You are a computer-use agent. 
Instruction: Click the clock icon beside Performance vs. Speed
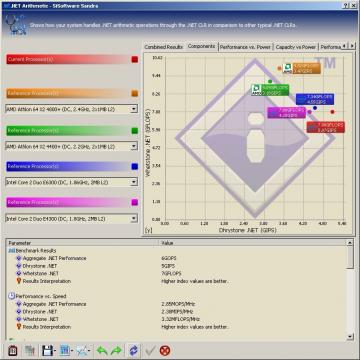pos(11,296)
